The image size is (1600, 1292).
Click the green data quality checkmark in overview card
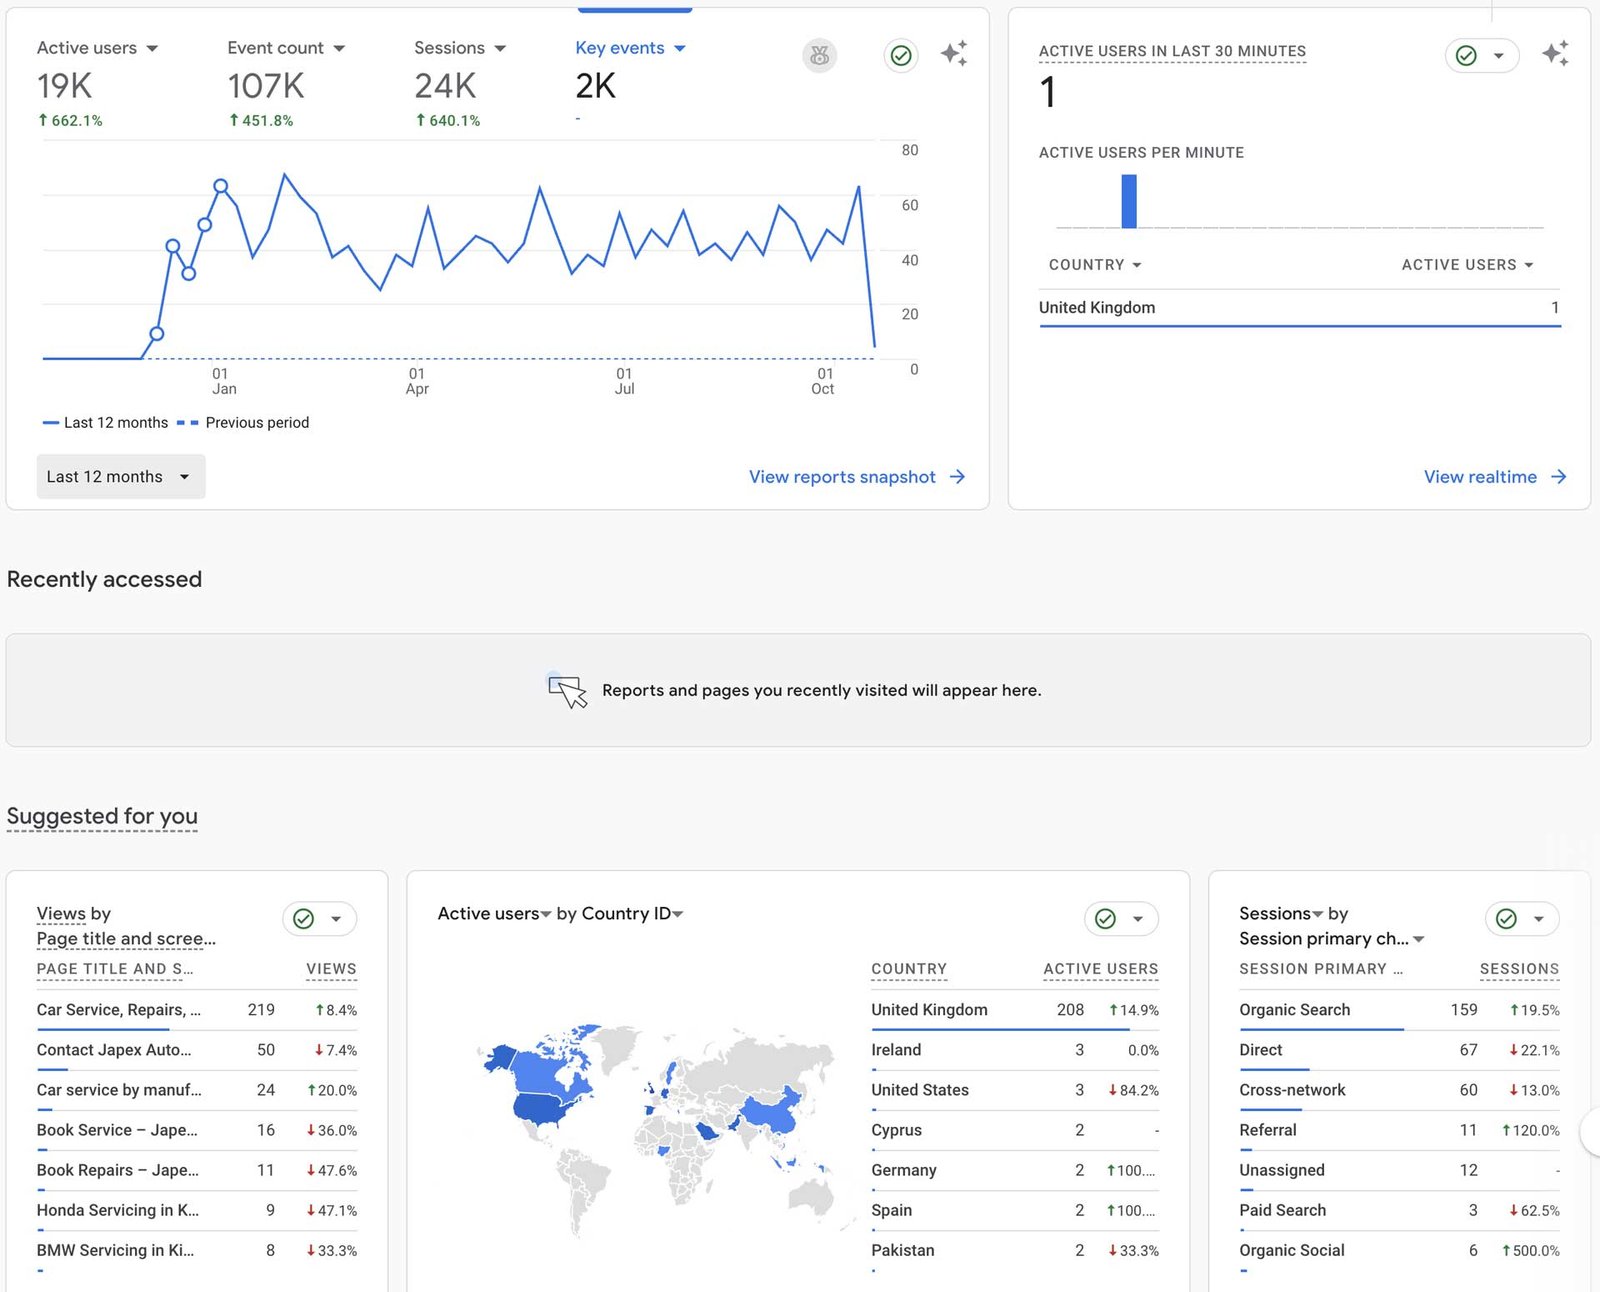tap(901, 56)
